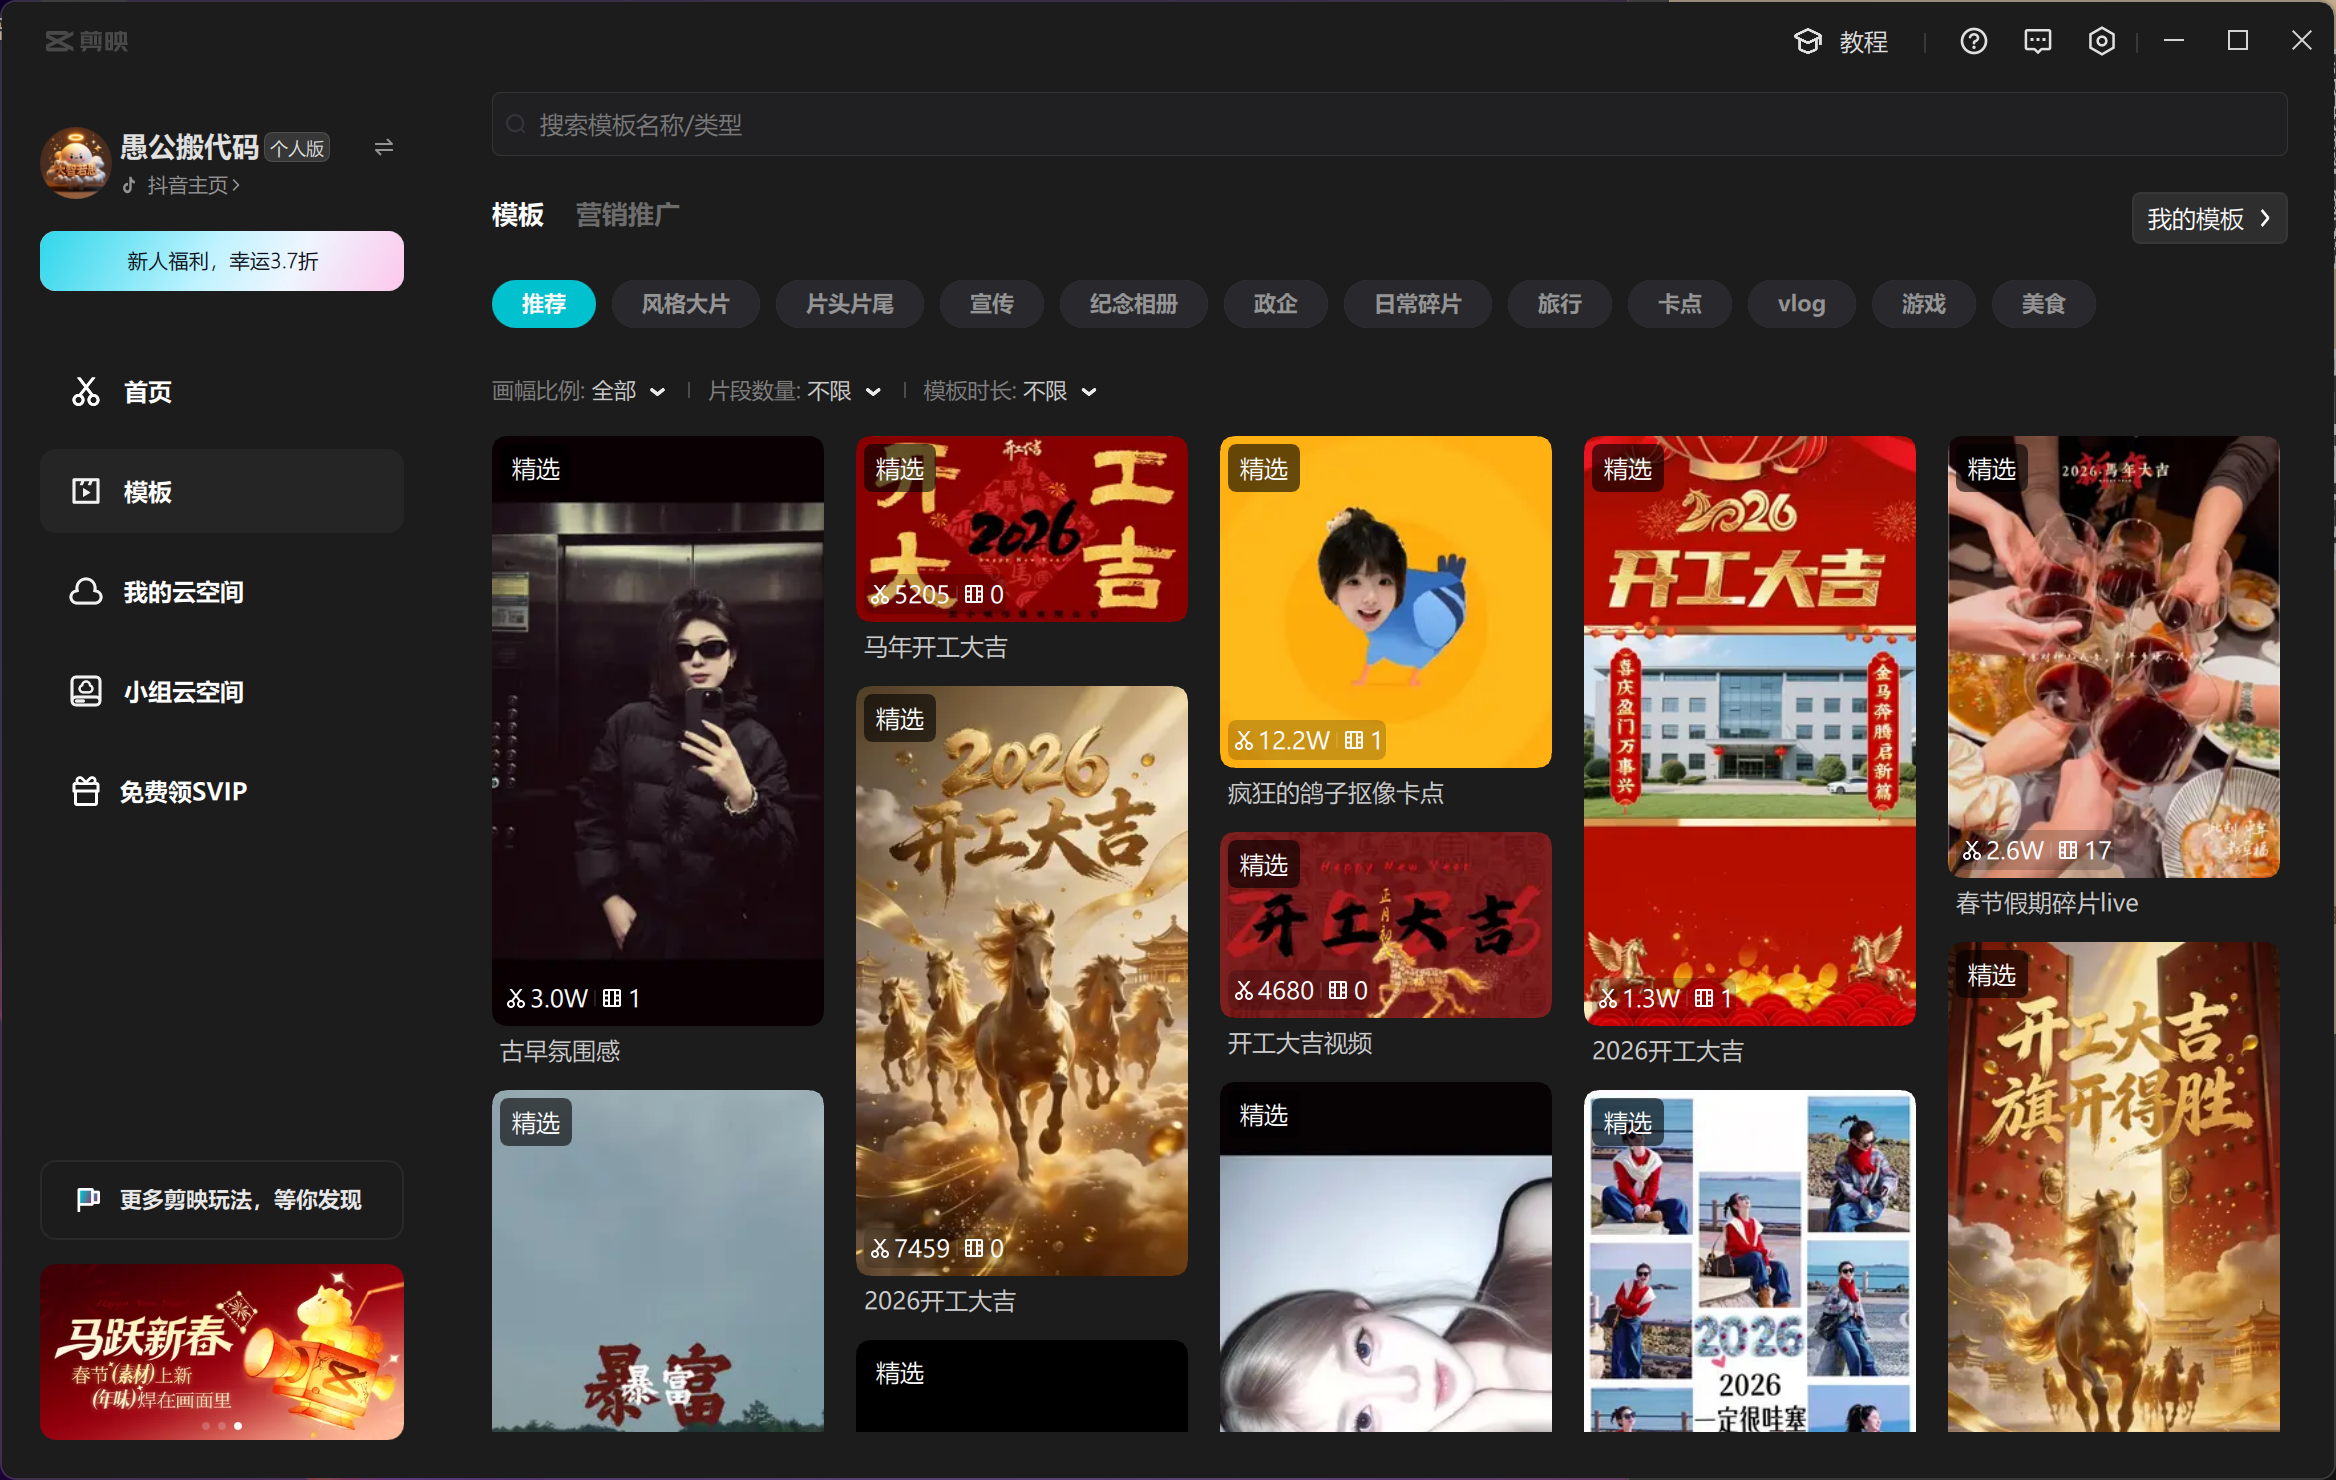The image size is (2336, 1480).
Task: Open the tutorial graduation cap icon
Action: pyautogui.click(x=1807, y=41)
